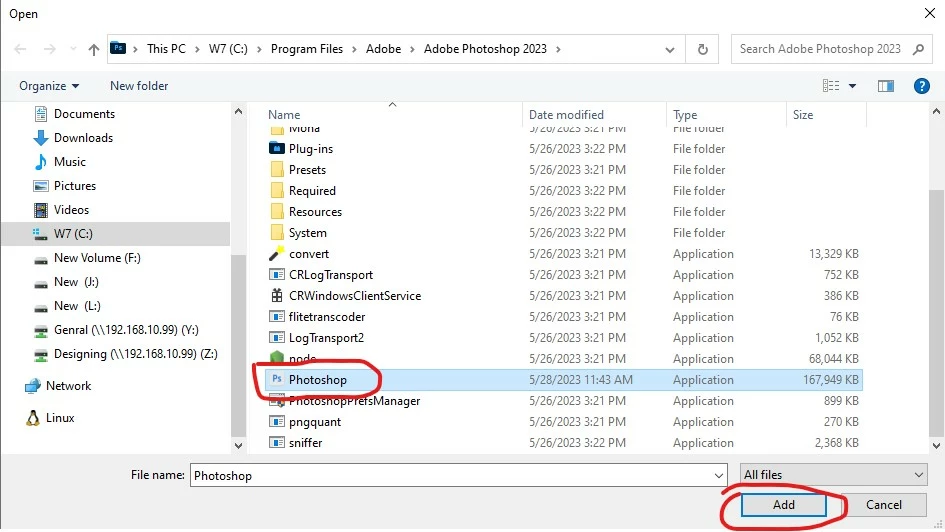The height and width of the screenshot is (532, 945).
Task: Select the PhotoshopPrefsManager application
Action: (354, 401)
